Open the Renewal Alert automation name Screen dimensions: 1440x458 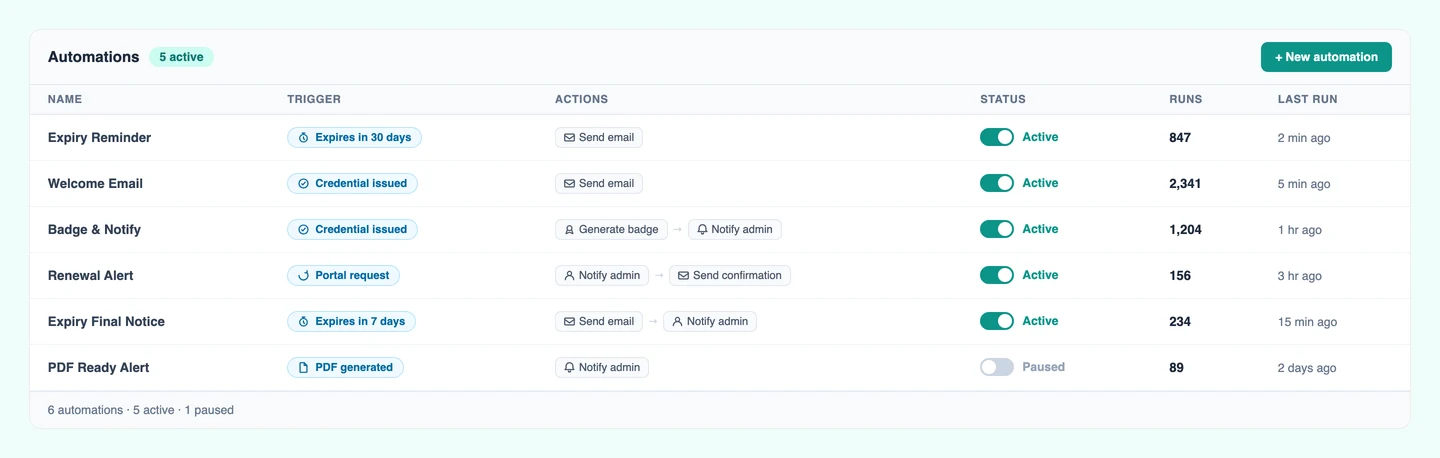90,276
